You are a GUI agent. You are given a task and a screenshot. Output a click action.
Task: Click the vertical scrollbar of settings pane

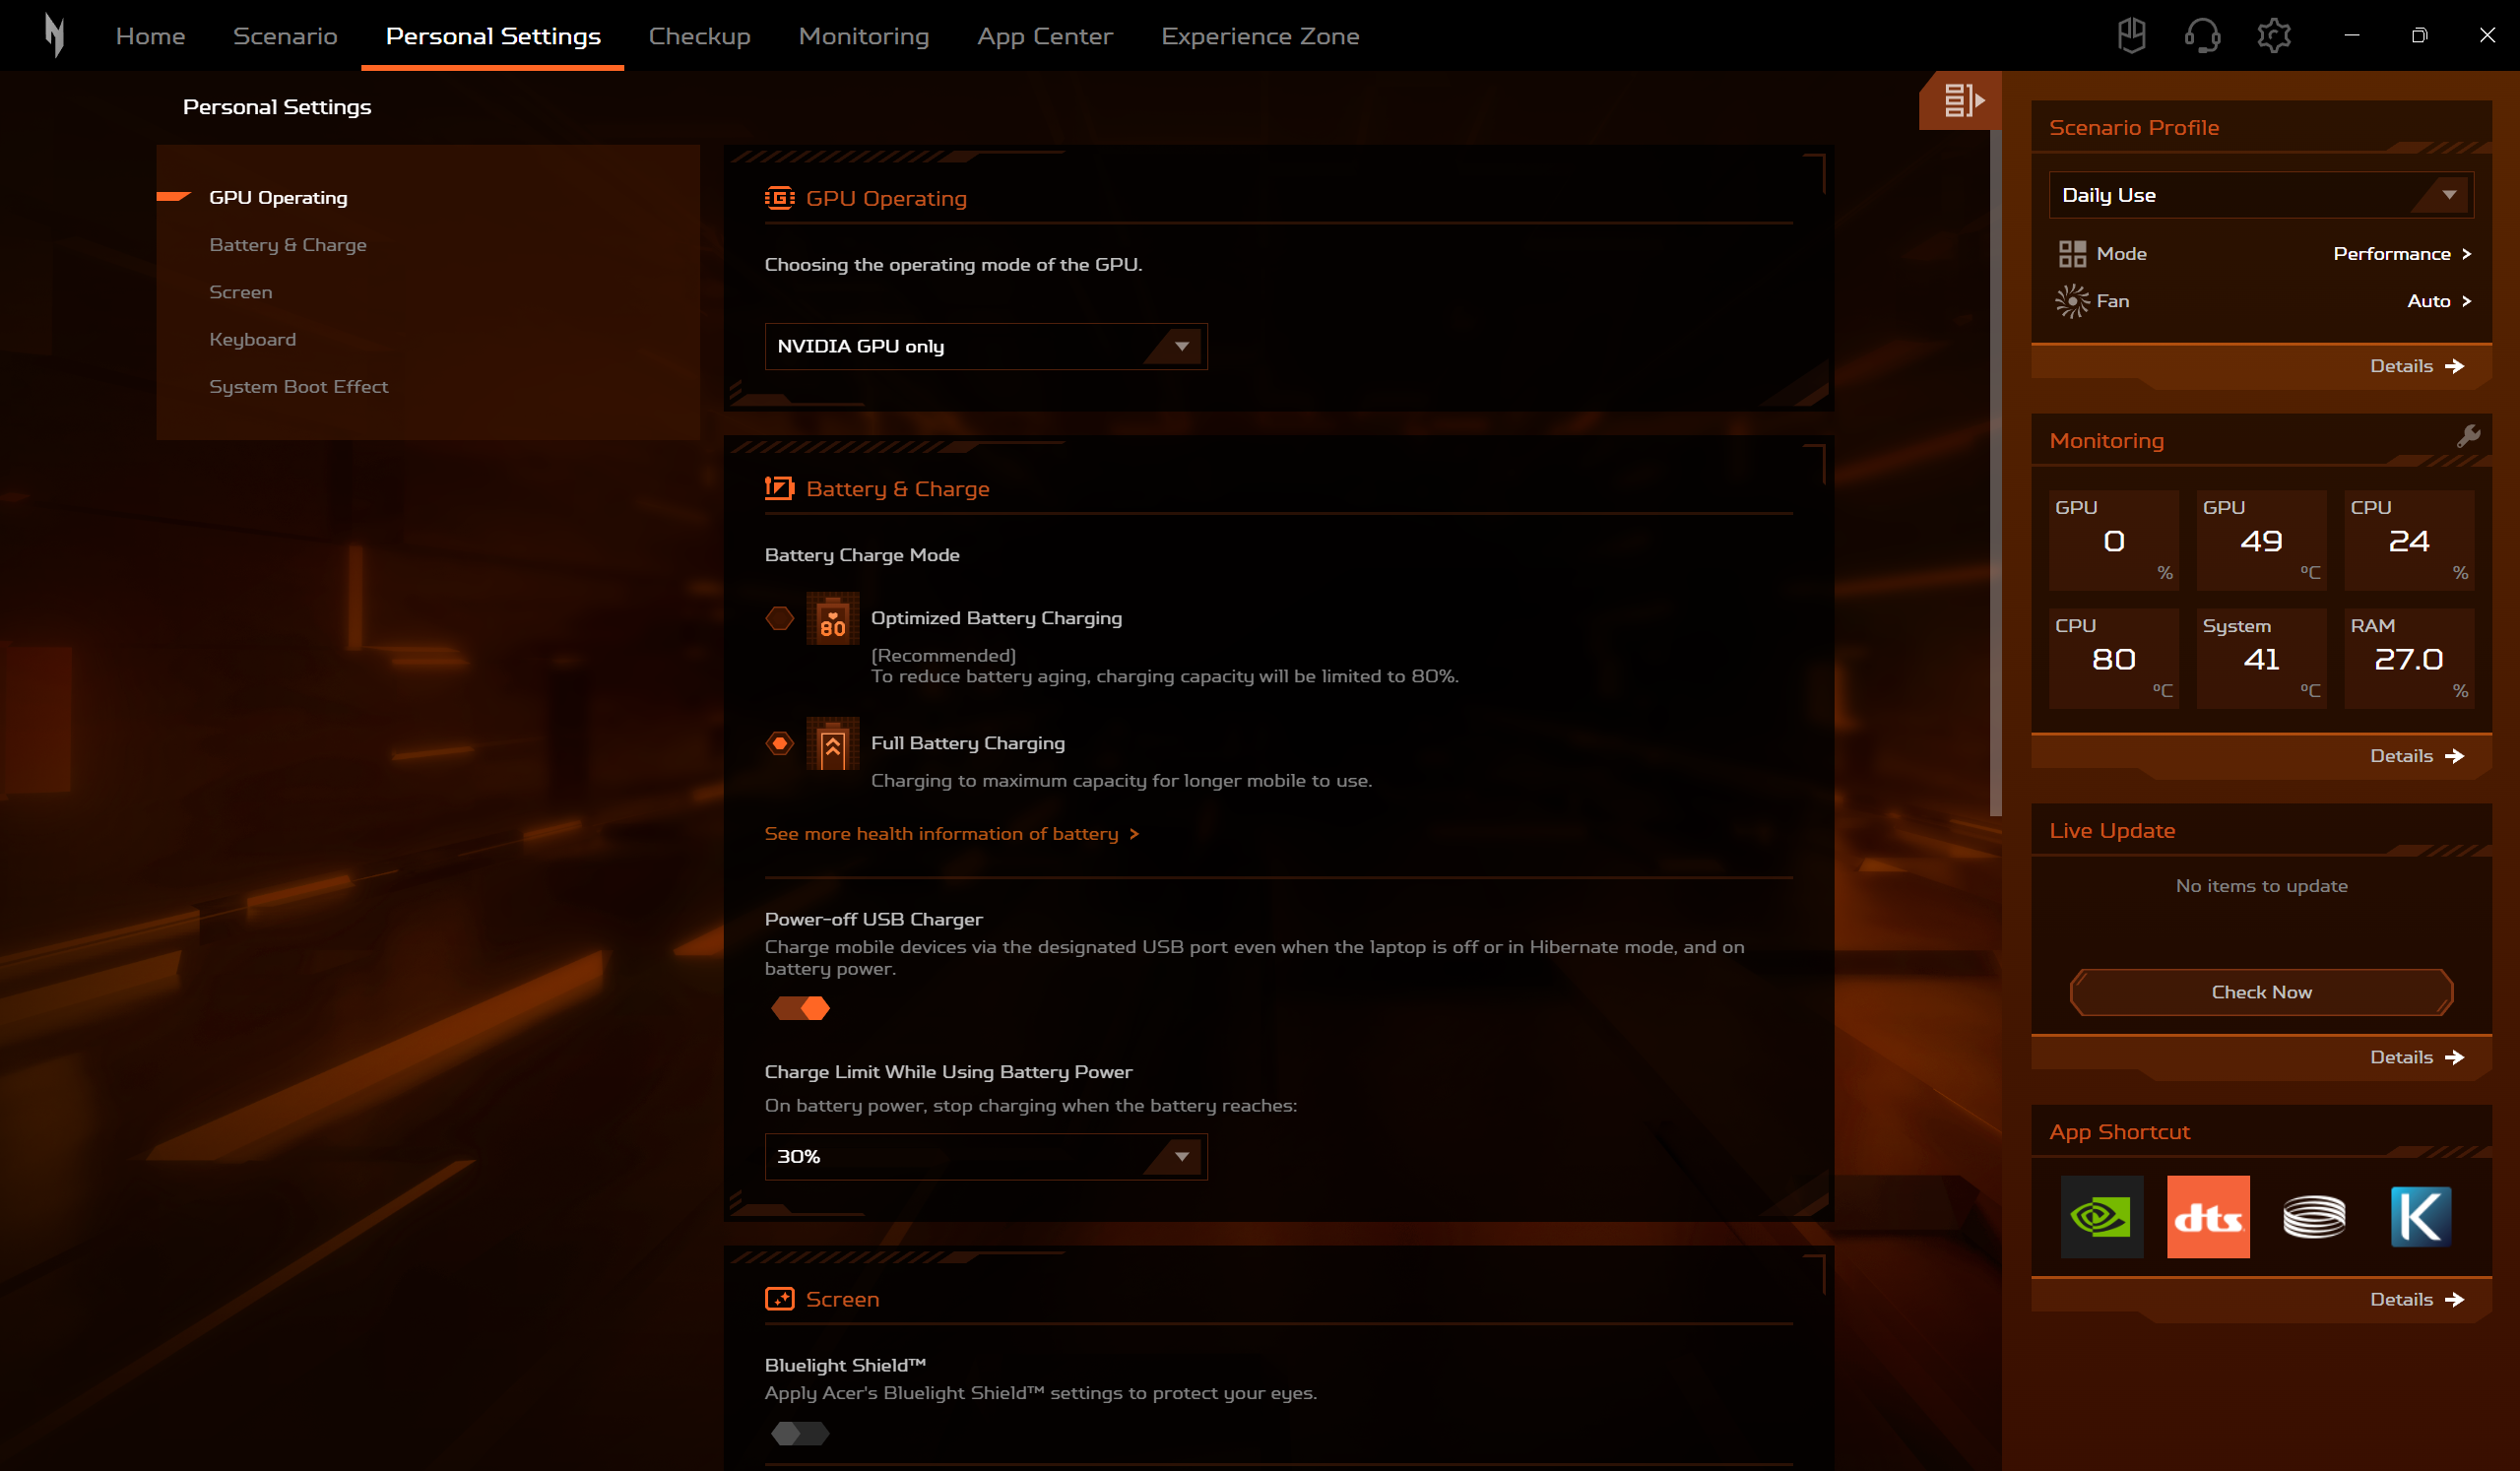[1995, 470]
